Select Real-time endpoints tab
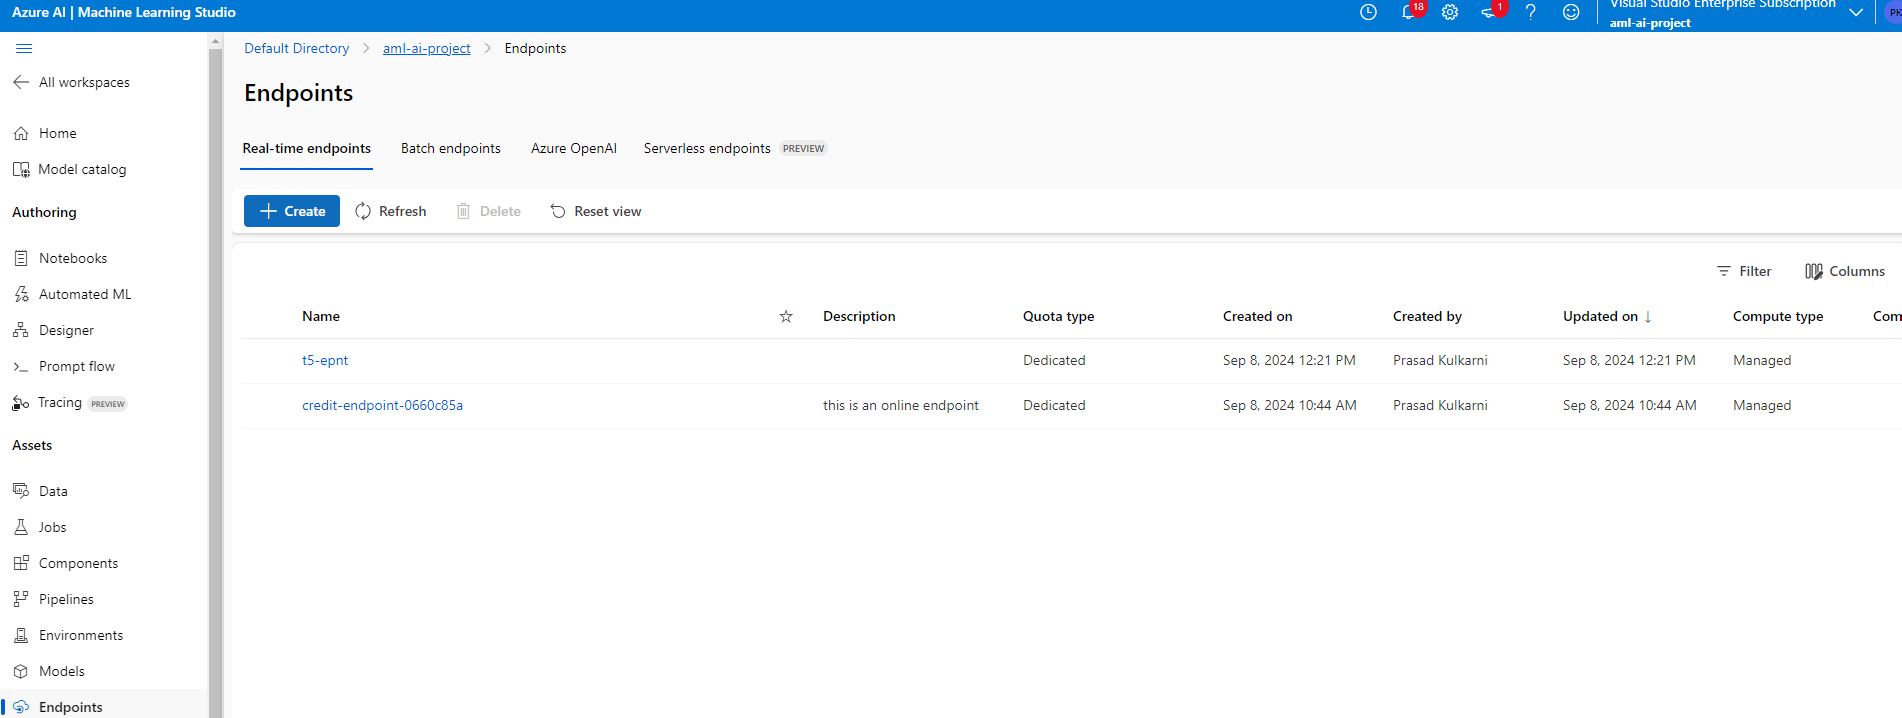 [306, 148]
